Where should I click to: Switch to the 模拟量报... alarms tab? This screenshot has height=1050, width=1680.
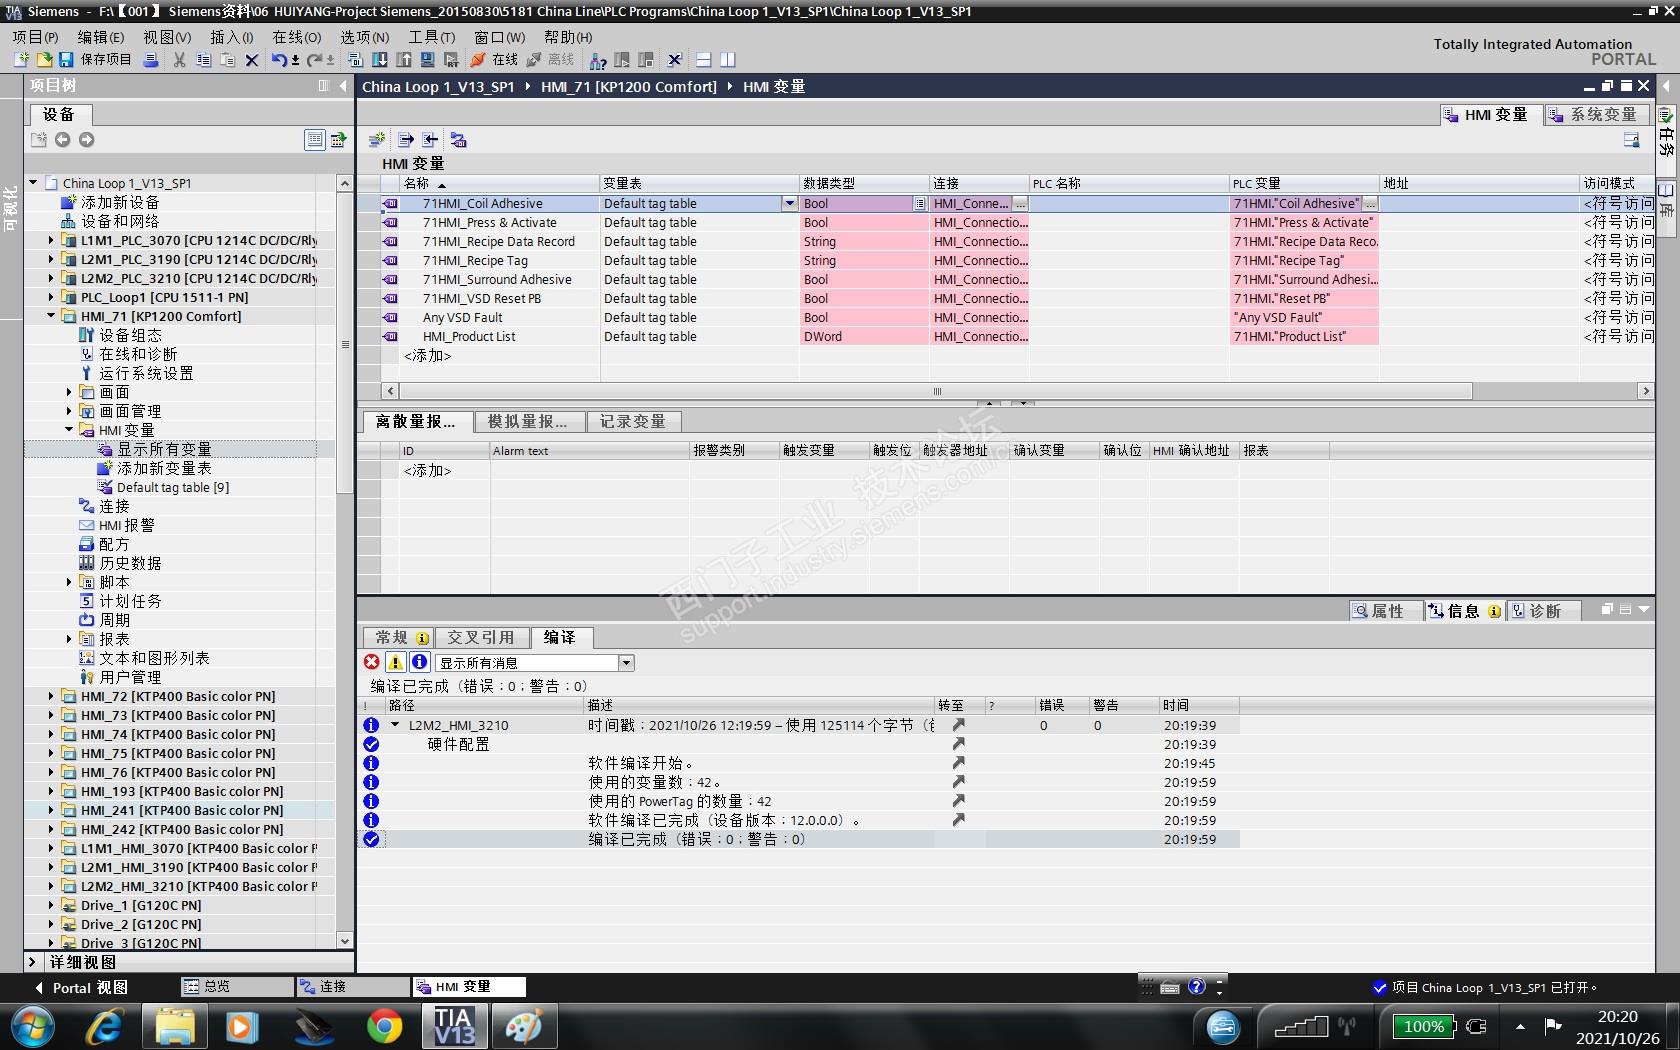528,422
